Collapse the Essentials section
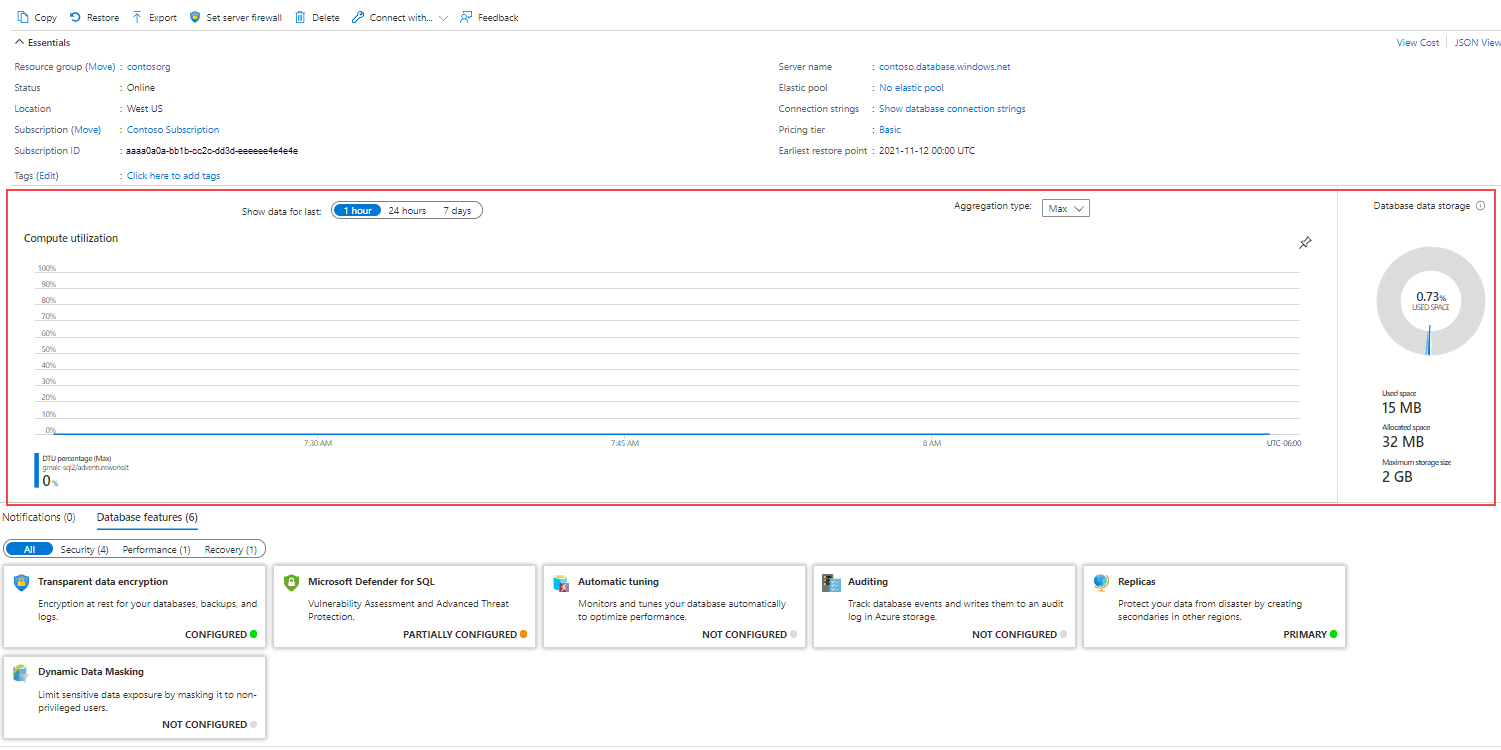Screen dimensions: 1501x750 point(20,43)
